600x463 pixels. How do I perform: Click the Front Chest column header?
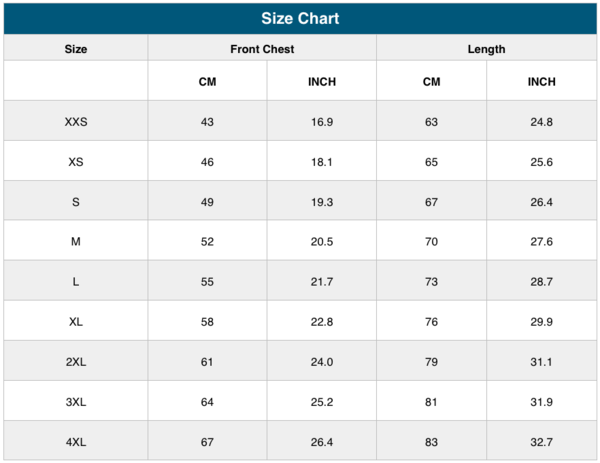coord(262,49)
